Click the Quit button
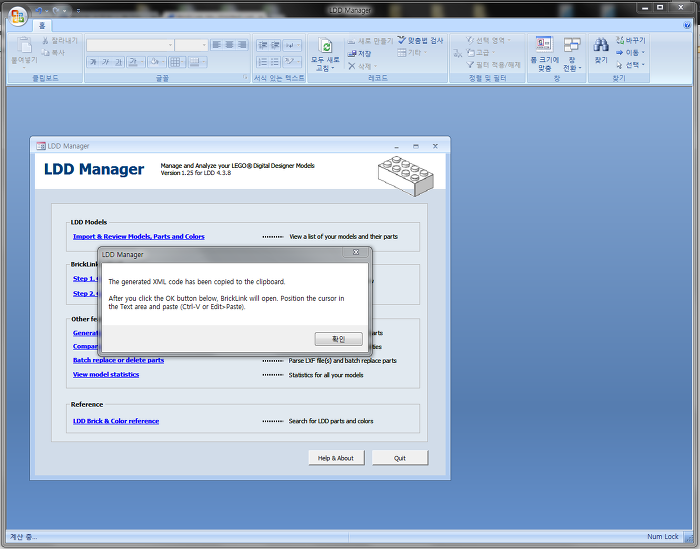Screen dimensions: 700x549 400,458
